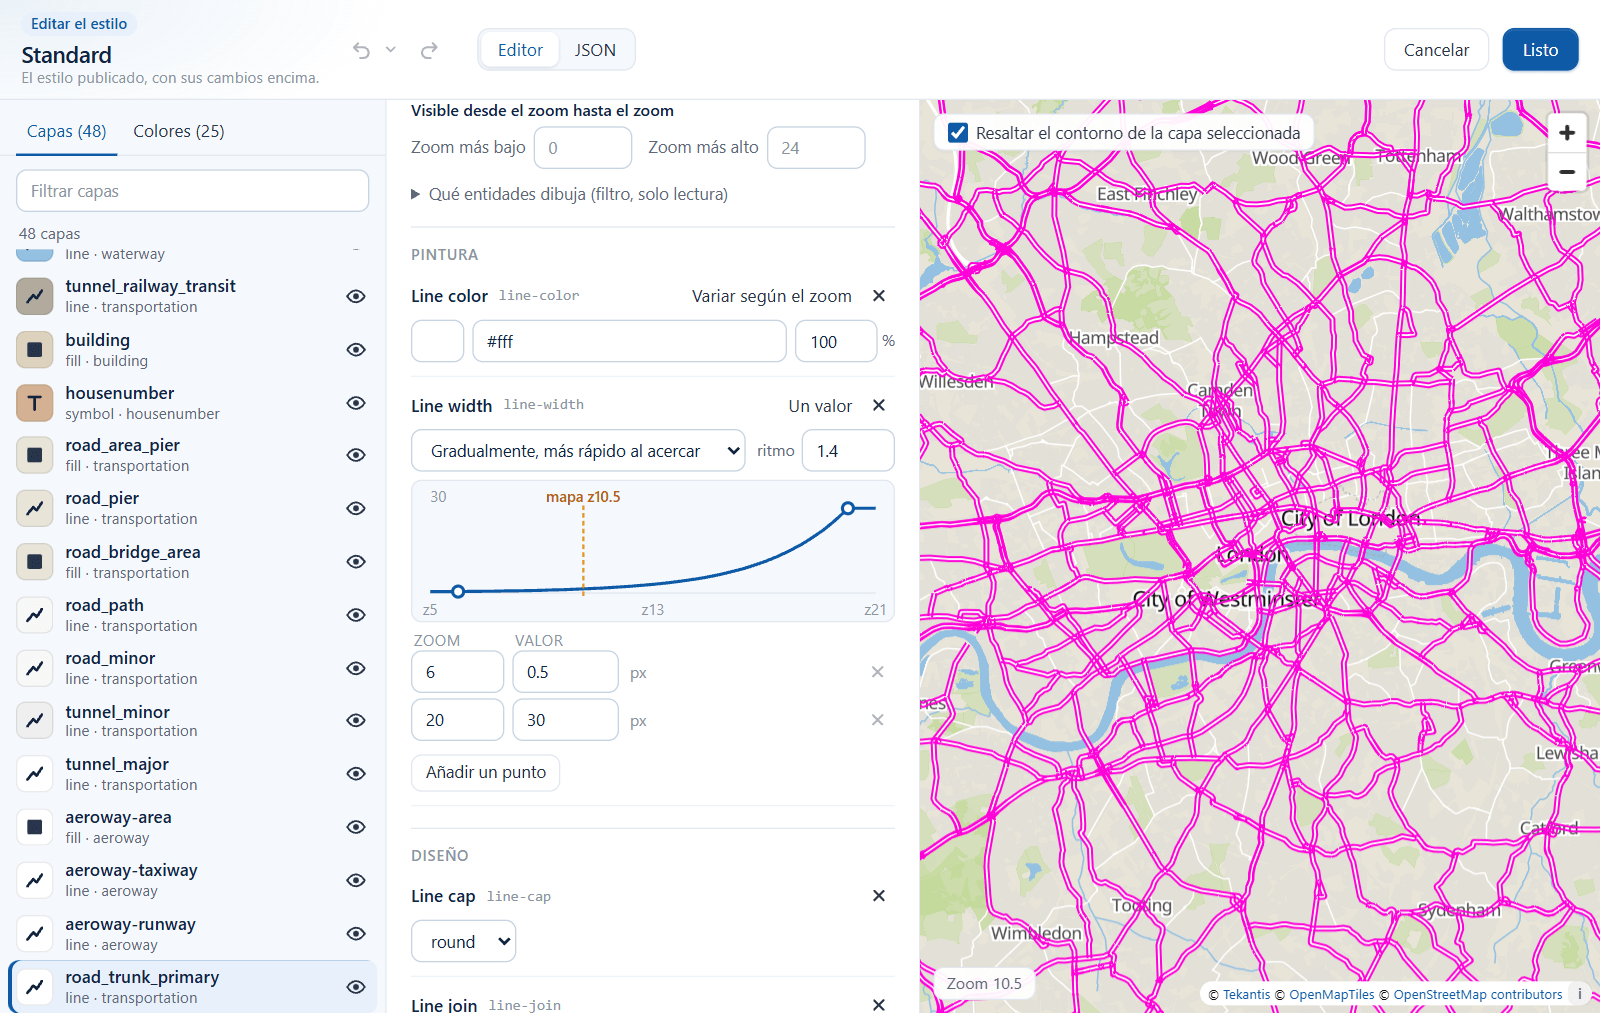1600x1013 pixels.
Task: Open map attribution info icon
Action: [x=1580, y=994]
